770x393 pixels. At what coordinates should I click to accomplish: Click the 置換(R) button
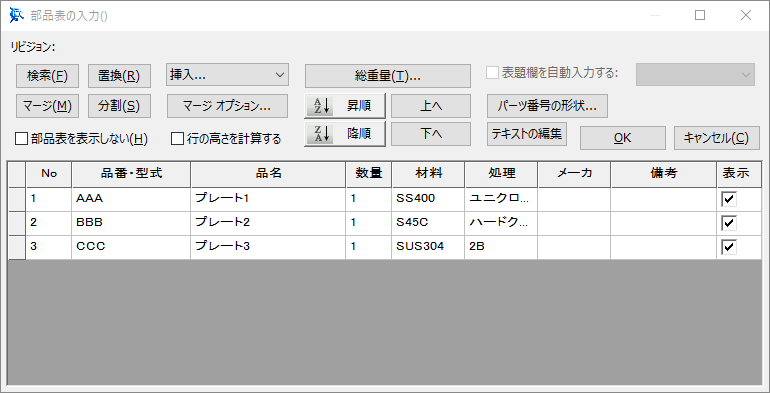click(x=119, y=76)
